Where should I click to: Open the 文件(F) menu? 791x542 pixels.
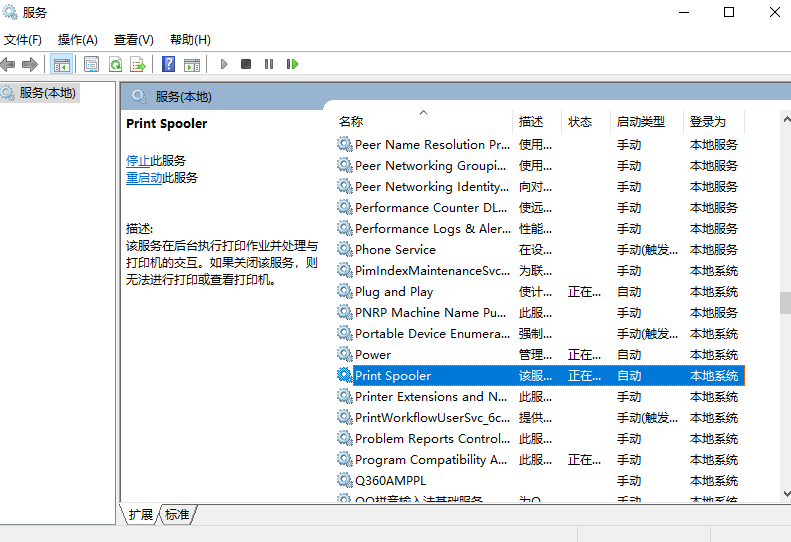point(22,40)
